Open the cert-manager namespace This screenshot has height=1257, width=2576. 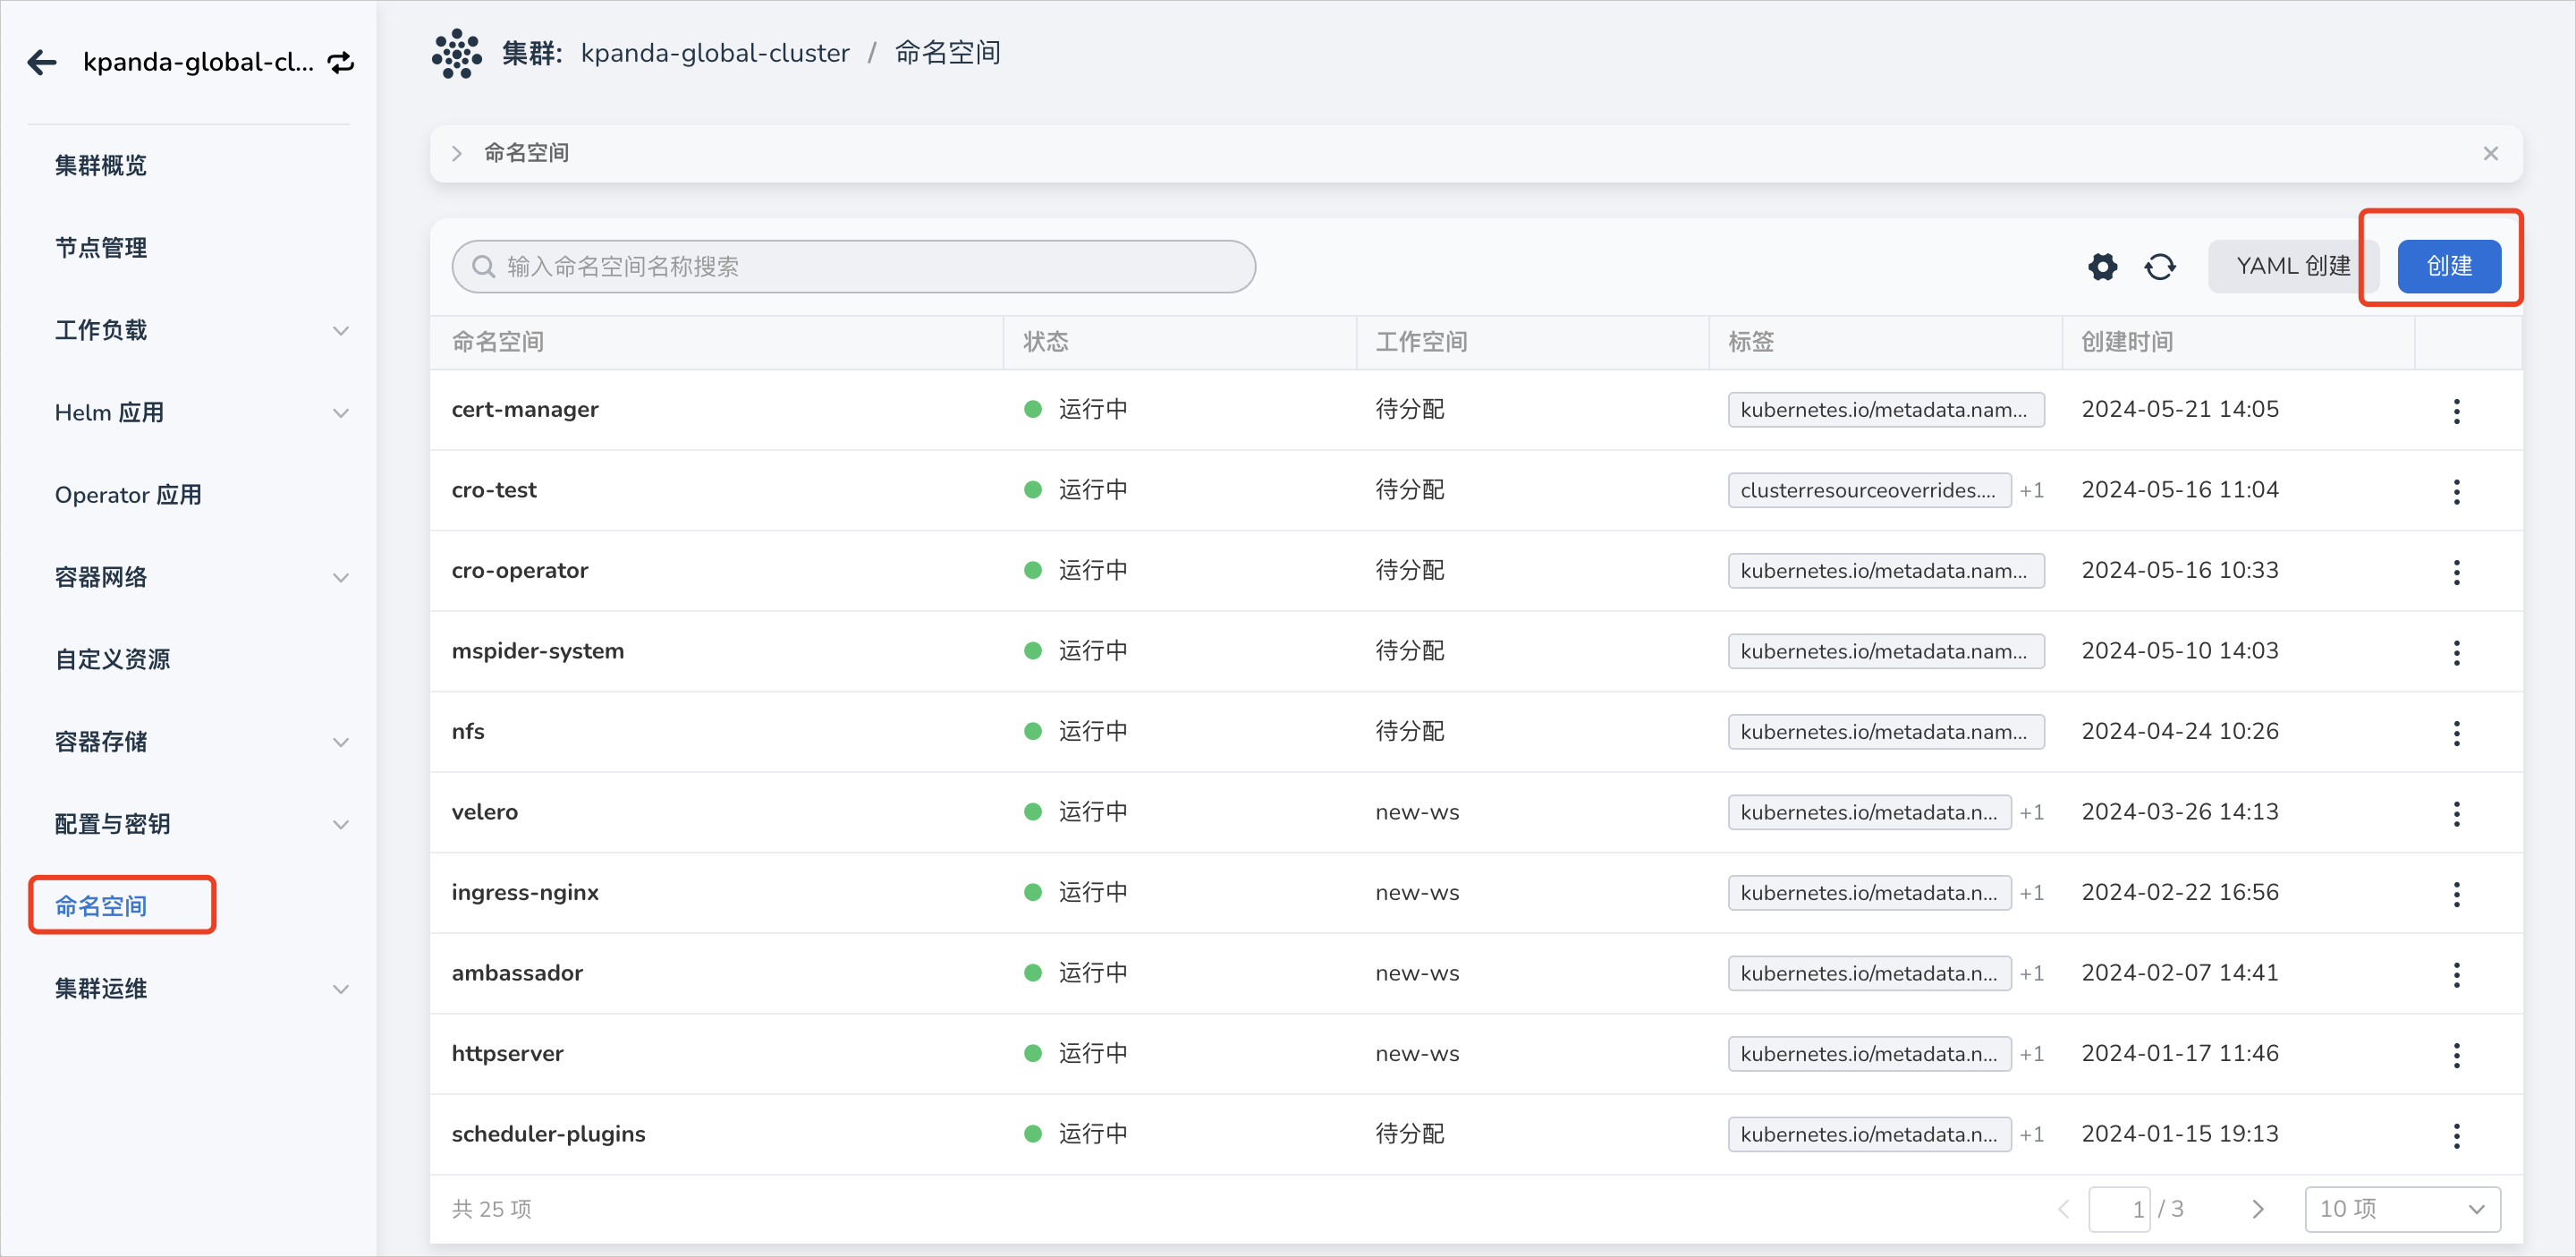coord(524,410)
